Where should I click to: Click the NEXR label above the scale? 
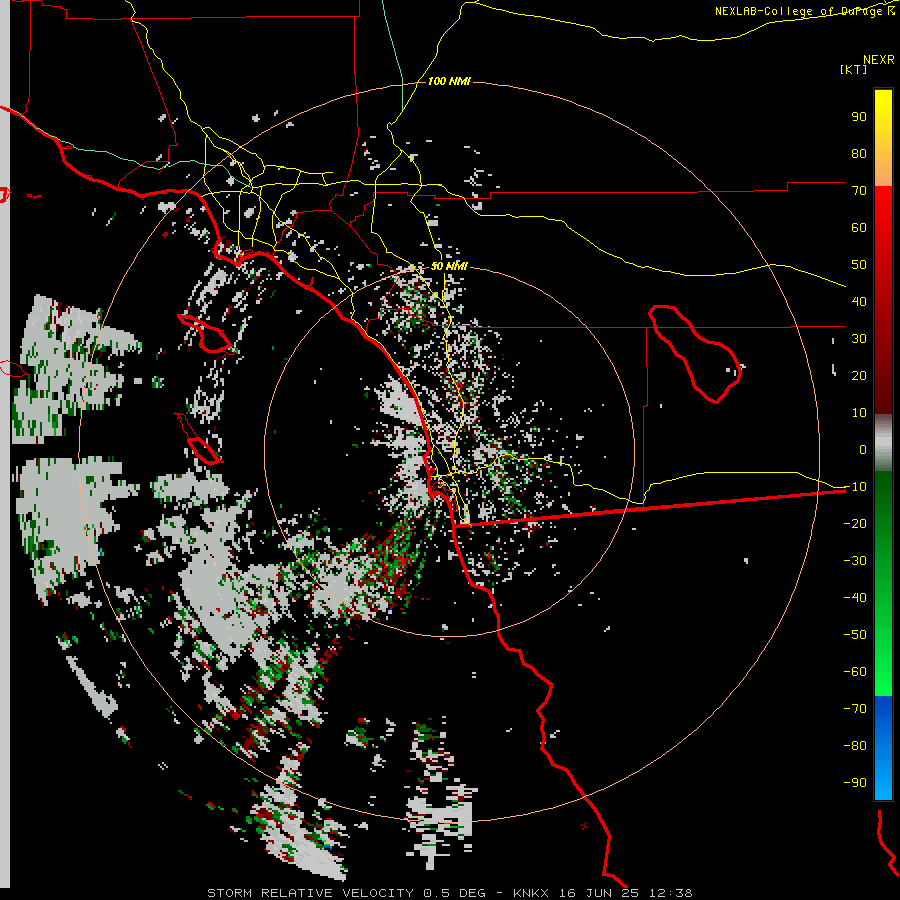pyautogui.click(x=879, y=60)
